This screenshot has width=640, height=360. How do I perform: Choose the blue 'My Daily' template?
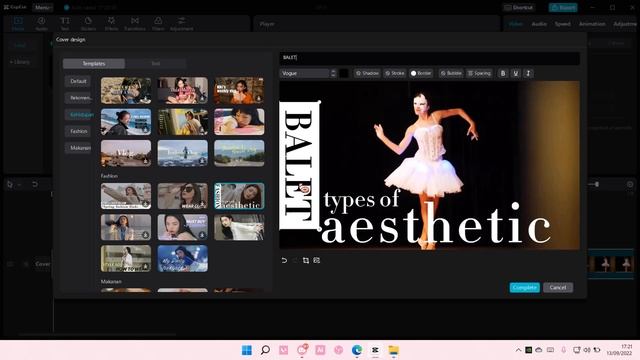[182, 258]
